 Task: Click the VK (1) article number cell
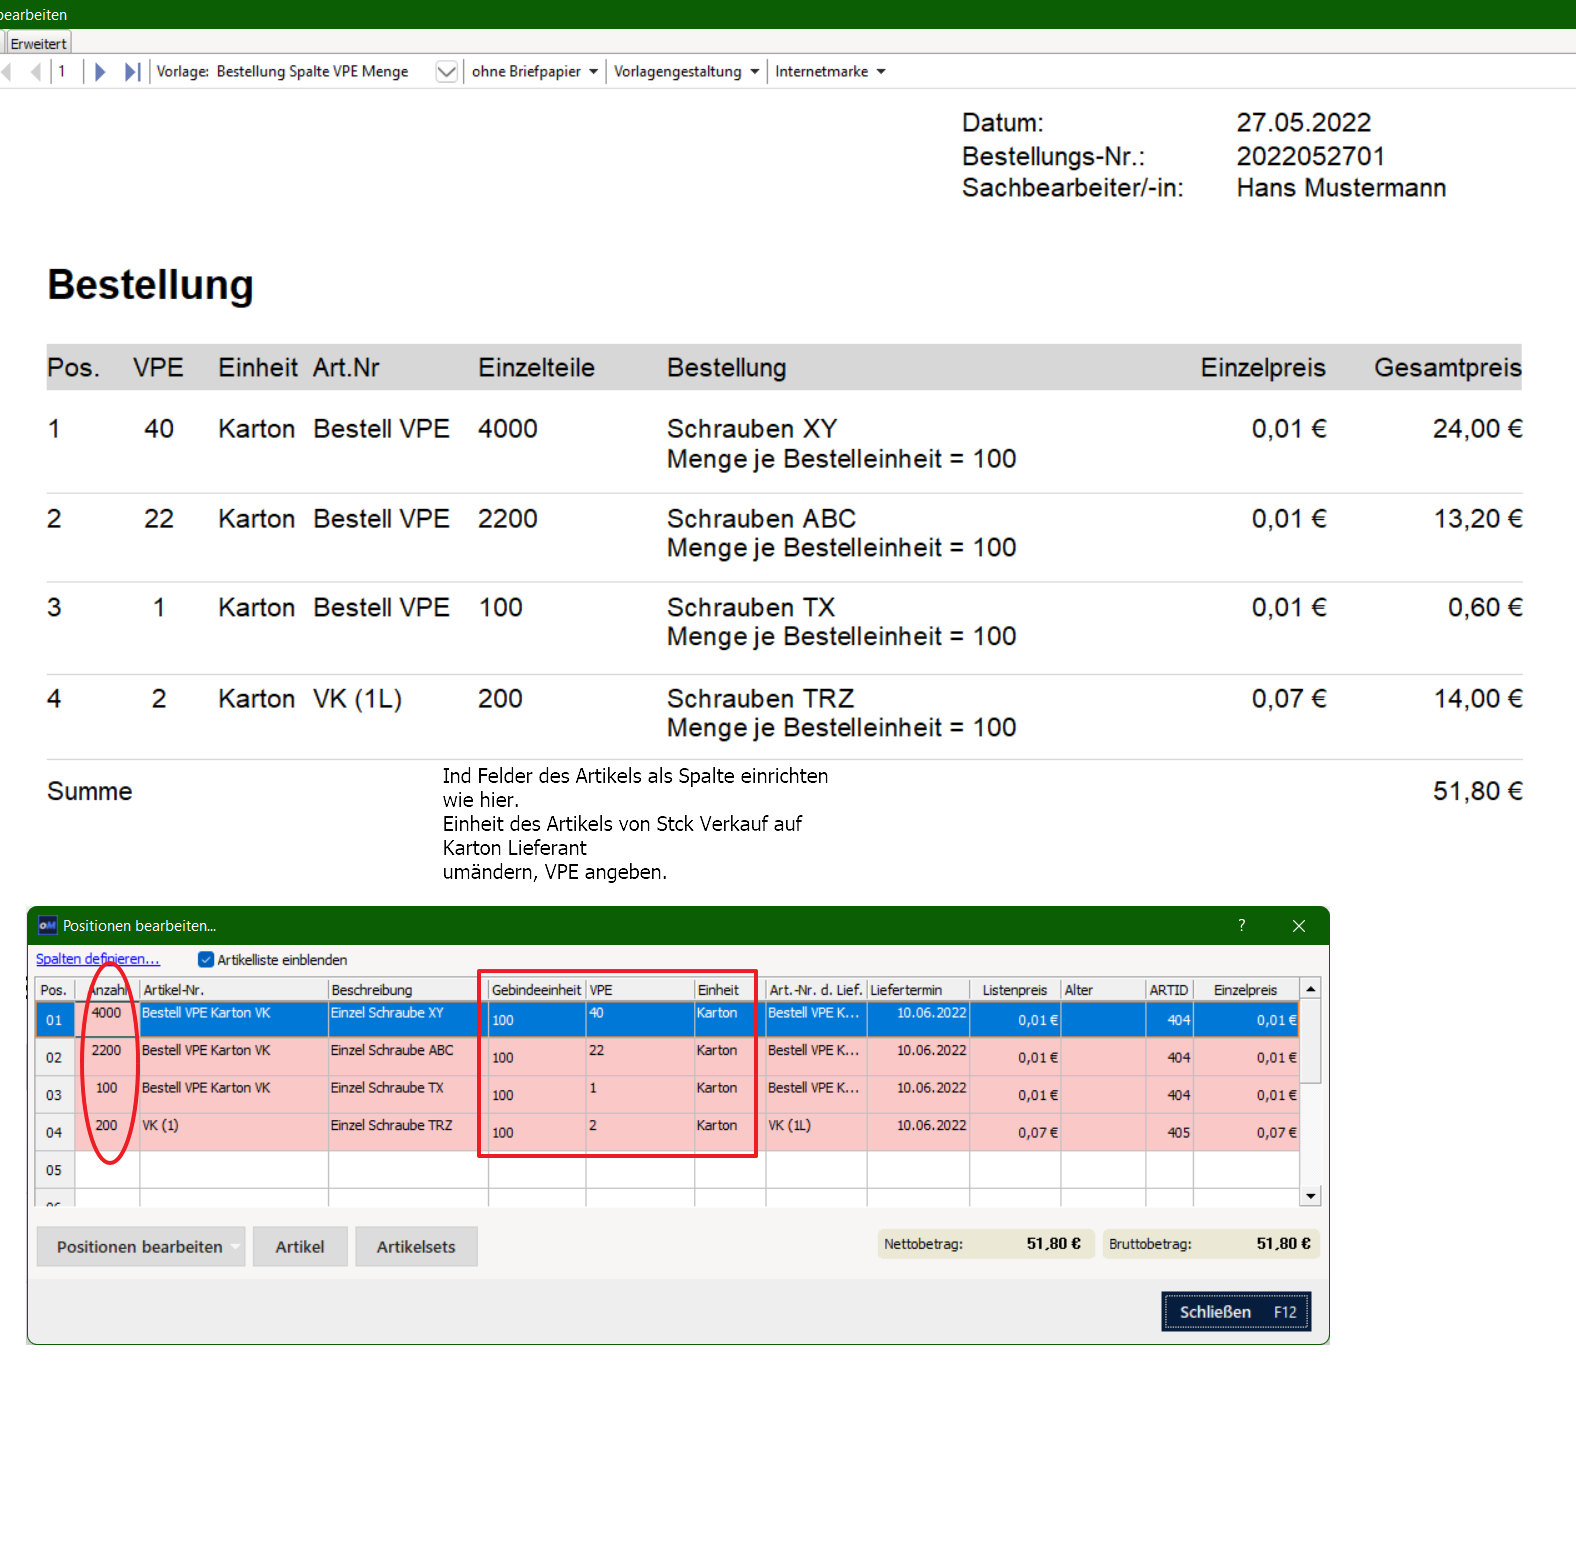coord(233,1132)
